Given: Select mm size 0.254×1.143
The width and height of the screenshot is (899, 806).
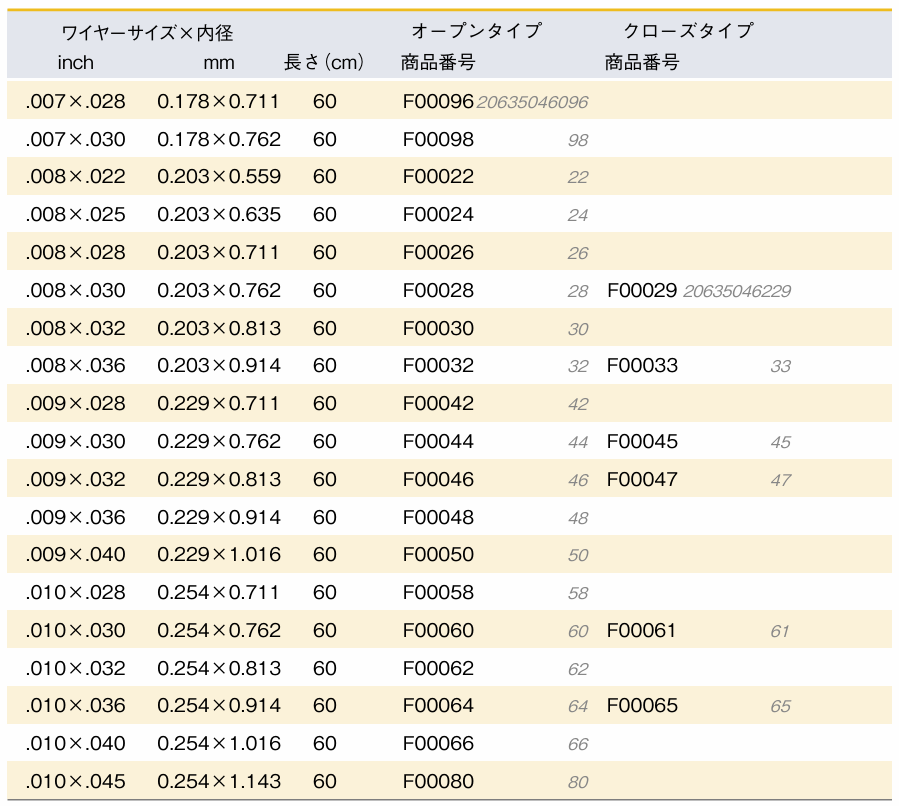Looking at the screenshot, I should click(x=219, y=781).
